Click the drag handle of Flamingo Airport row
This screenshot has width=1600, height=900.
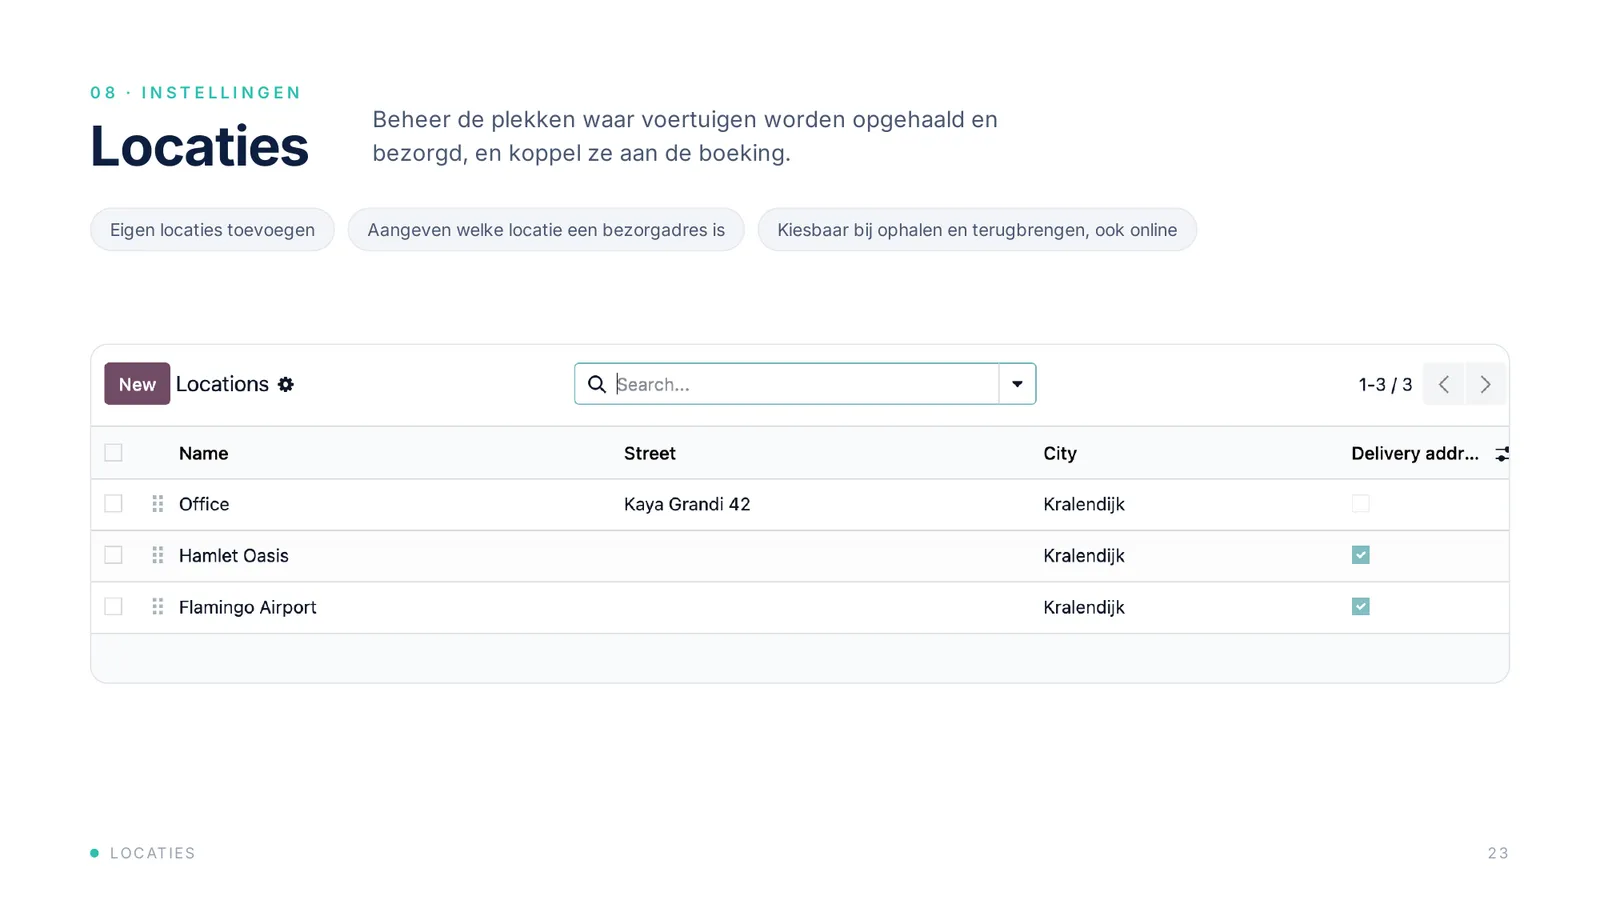point(157,607)
